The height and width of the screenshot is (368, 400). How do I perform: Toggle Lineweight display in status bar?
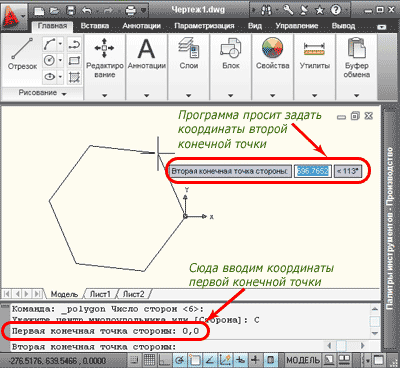(x=255, y=360)
